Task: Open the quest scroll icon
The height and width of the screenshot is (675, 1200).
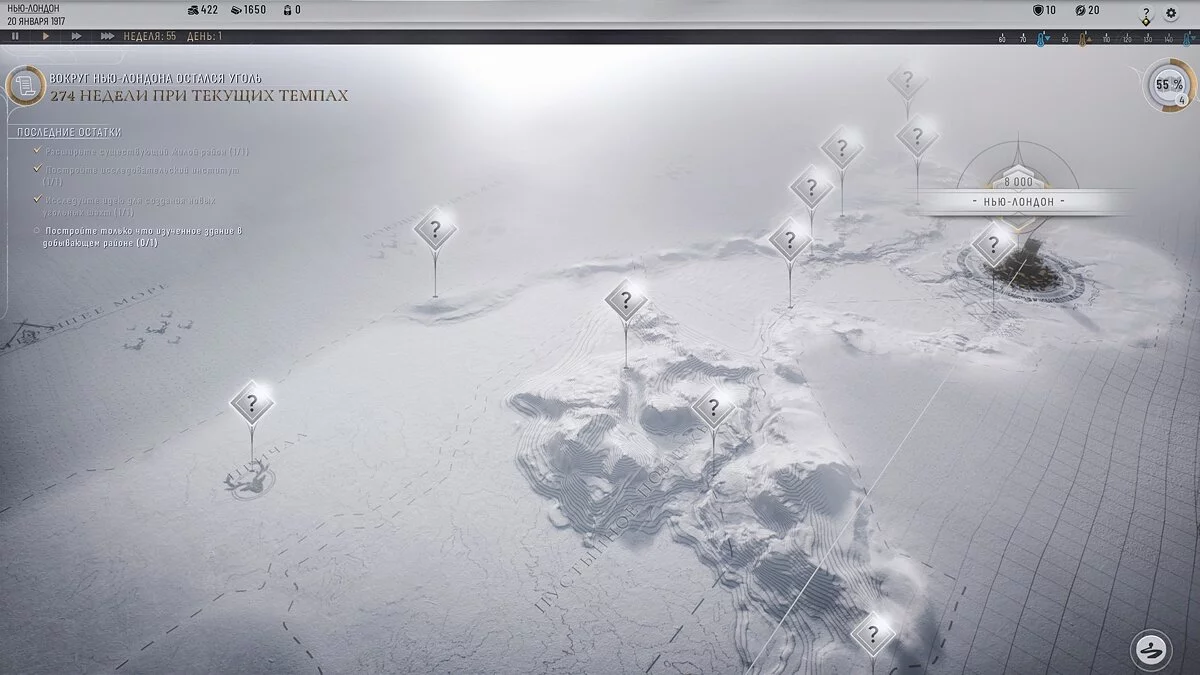Action: 24,85
